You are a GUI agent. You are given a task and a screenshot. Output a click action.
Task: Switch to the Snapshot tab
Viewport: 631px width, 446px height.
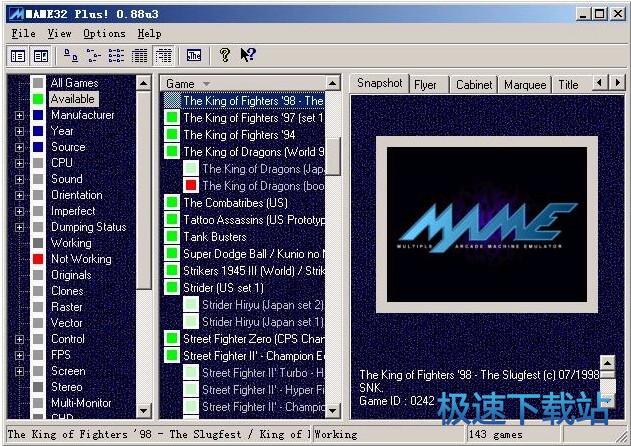(x=379, y=83)
